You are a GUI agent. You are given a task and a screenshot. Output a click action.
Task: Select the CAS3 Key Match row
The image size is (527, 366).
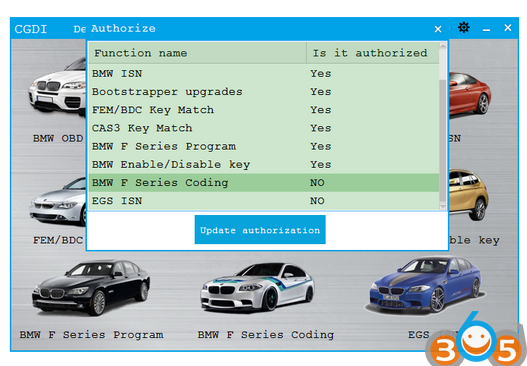click(x=264, y=128)
